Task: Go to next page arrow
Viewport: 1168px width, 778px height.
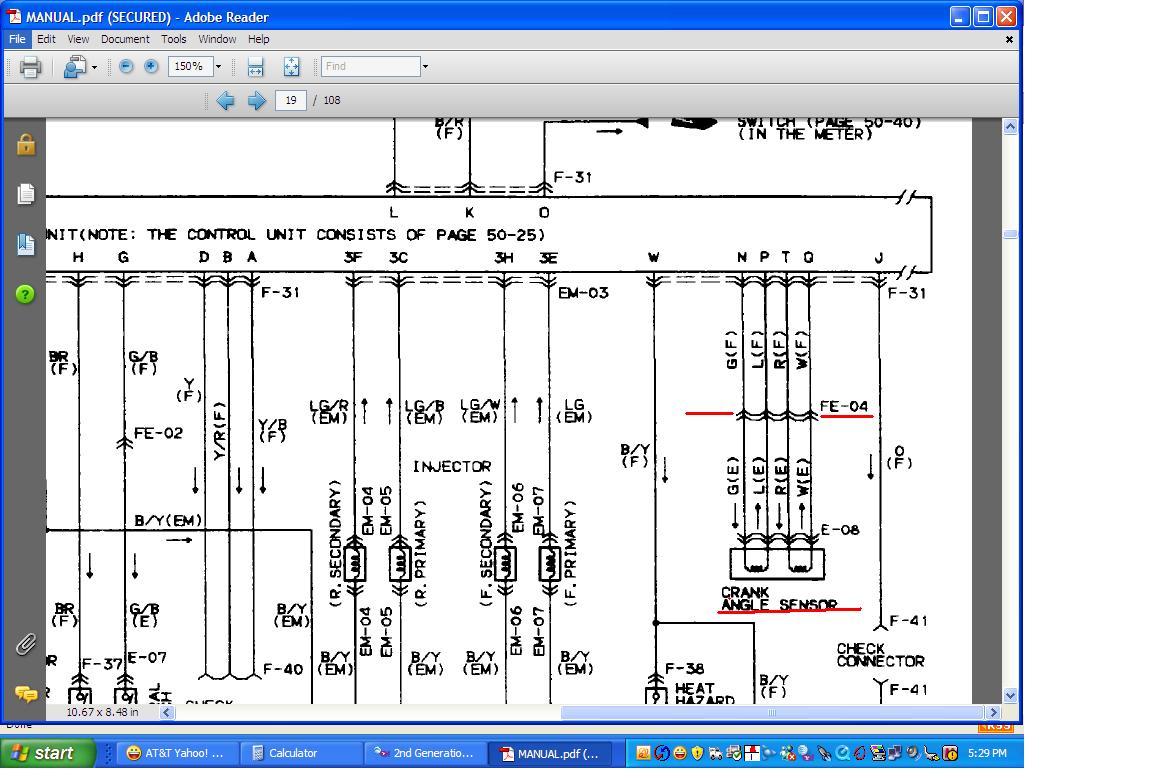Action: click(x=257, y=100)
